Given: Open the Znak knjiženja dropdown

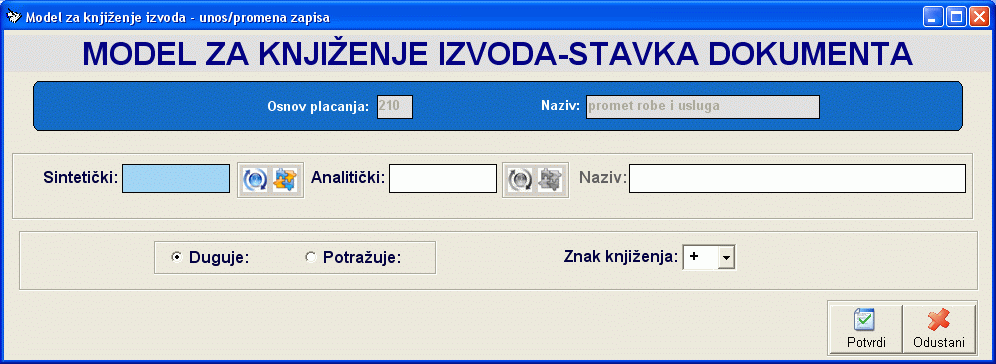Looking at the screenshot, I should (x=727, y=257).
